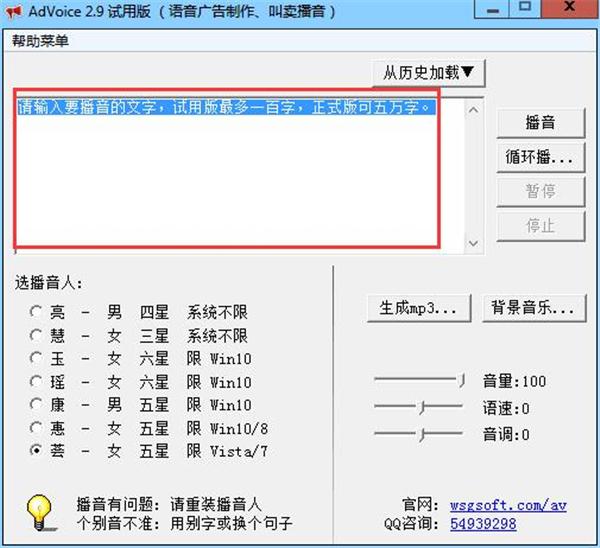
Task: Click the 生成mp3... button
Action: point(419,308)
